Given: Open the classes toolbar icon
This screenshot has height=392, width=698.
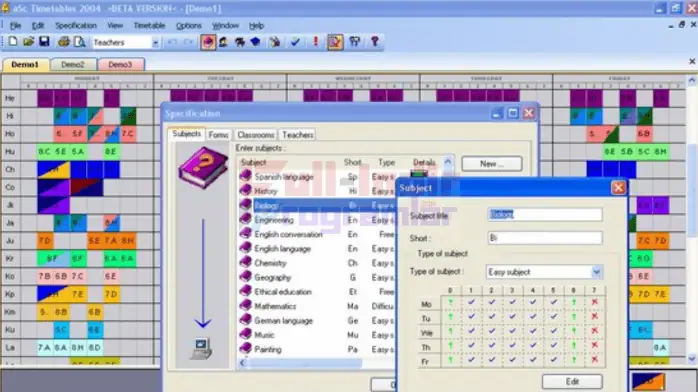Looking at the screenshot, I should [239, 42].
